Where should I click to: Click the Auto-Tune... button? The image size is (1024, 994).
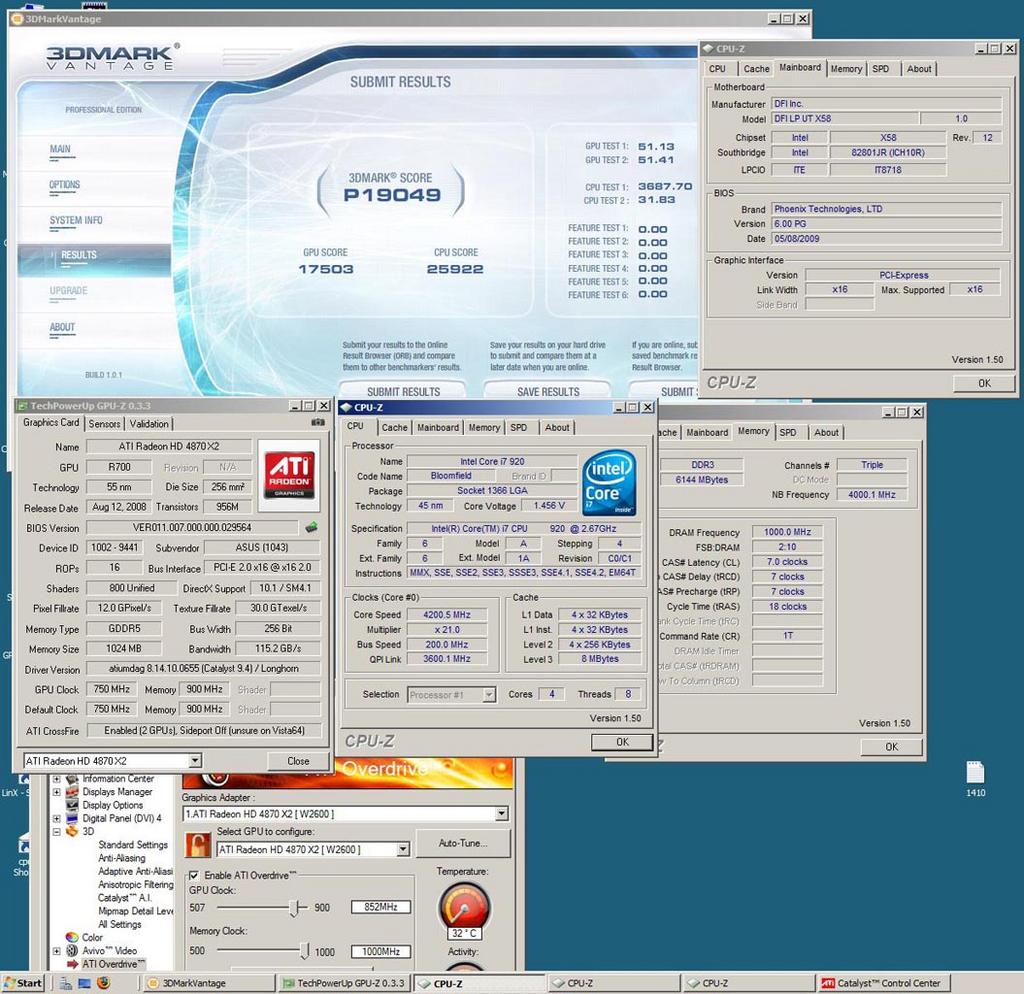[463, 843]
